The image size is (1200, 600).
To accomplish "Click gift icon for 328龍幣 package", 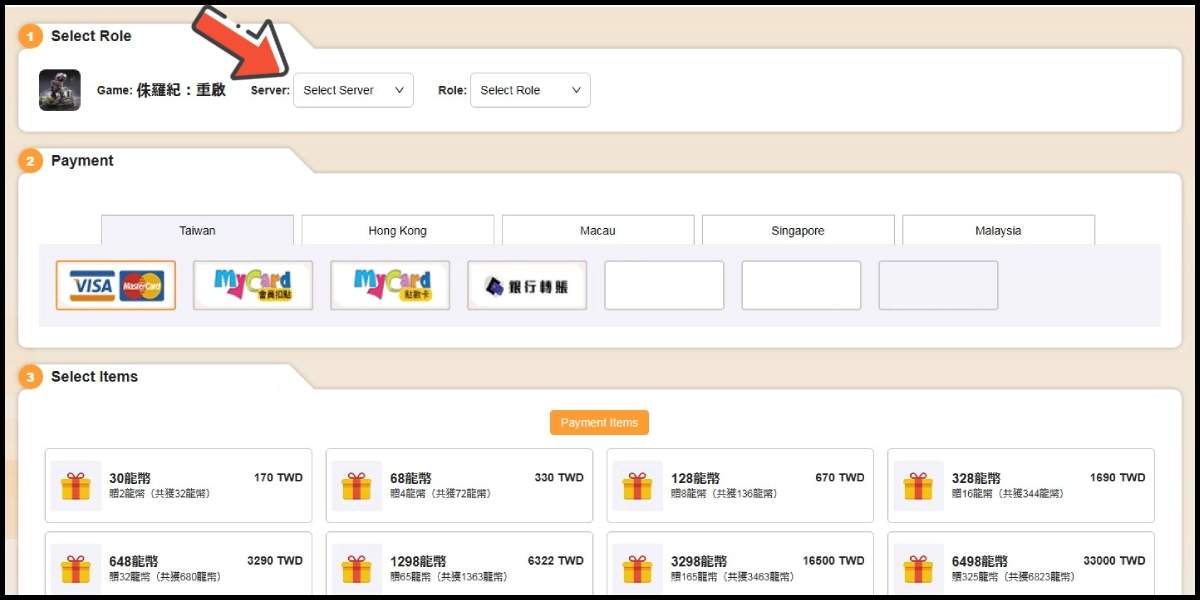I will point(918,486).
